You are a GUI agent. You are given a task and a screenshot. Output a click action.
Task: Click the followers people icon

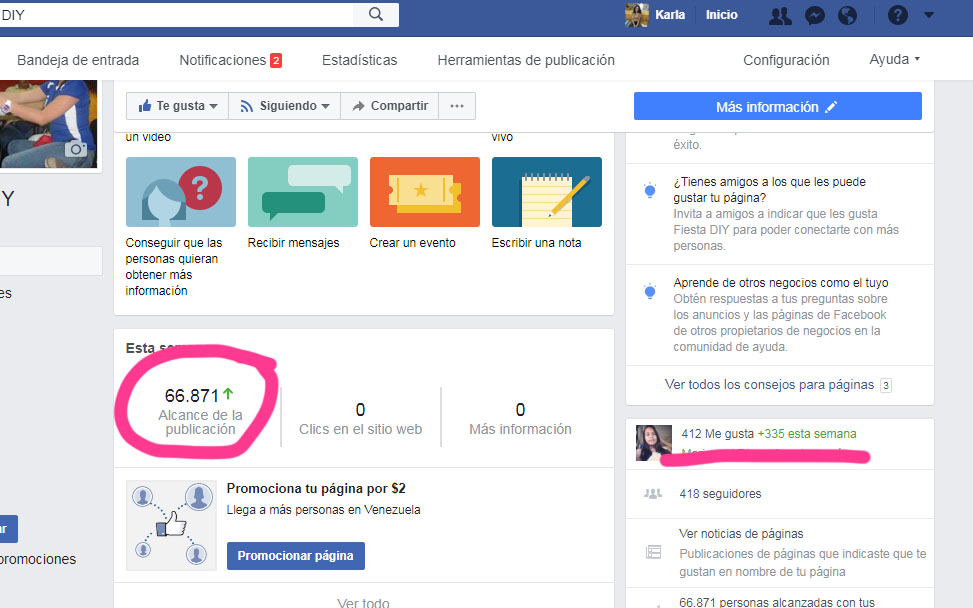pyautogui.click(x=653, y=494)
